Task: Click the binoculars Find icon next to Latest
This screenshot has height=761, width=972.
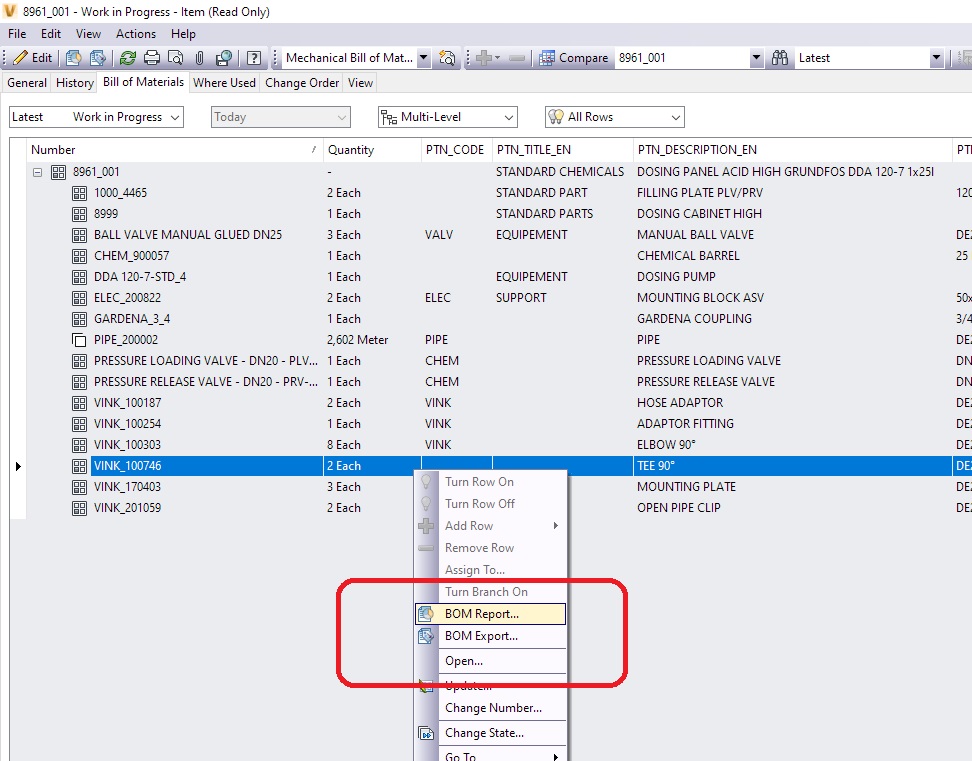Action: (780, 58)
